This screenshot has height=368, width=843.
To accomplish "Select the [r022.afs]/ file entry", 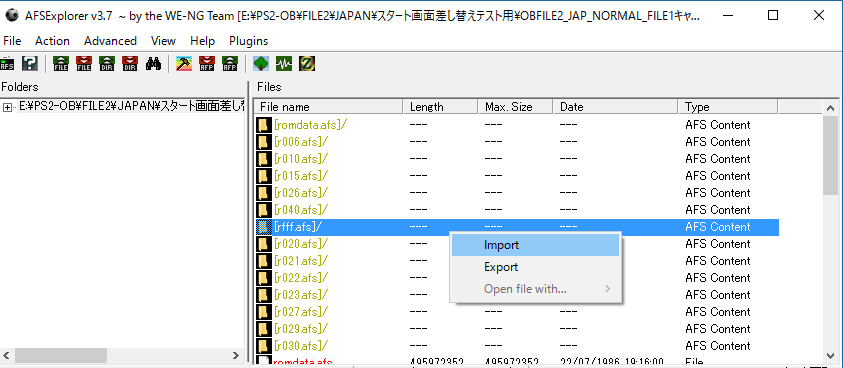I will [x=301, y=278].
